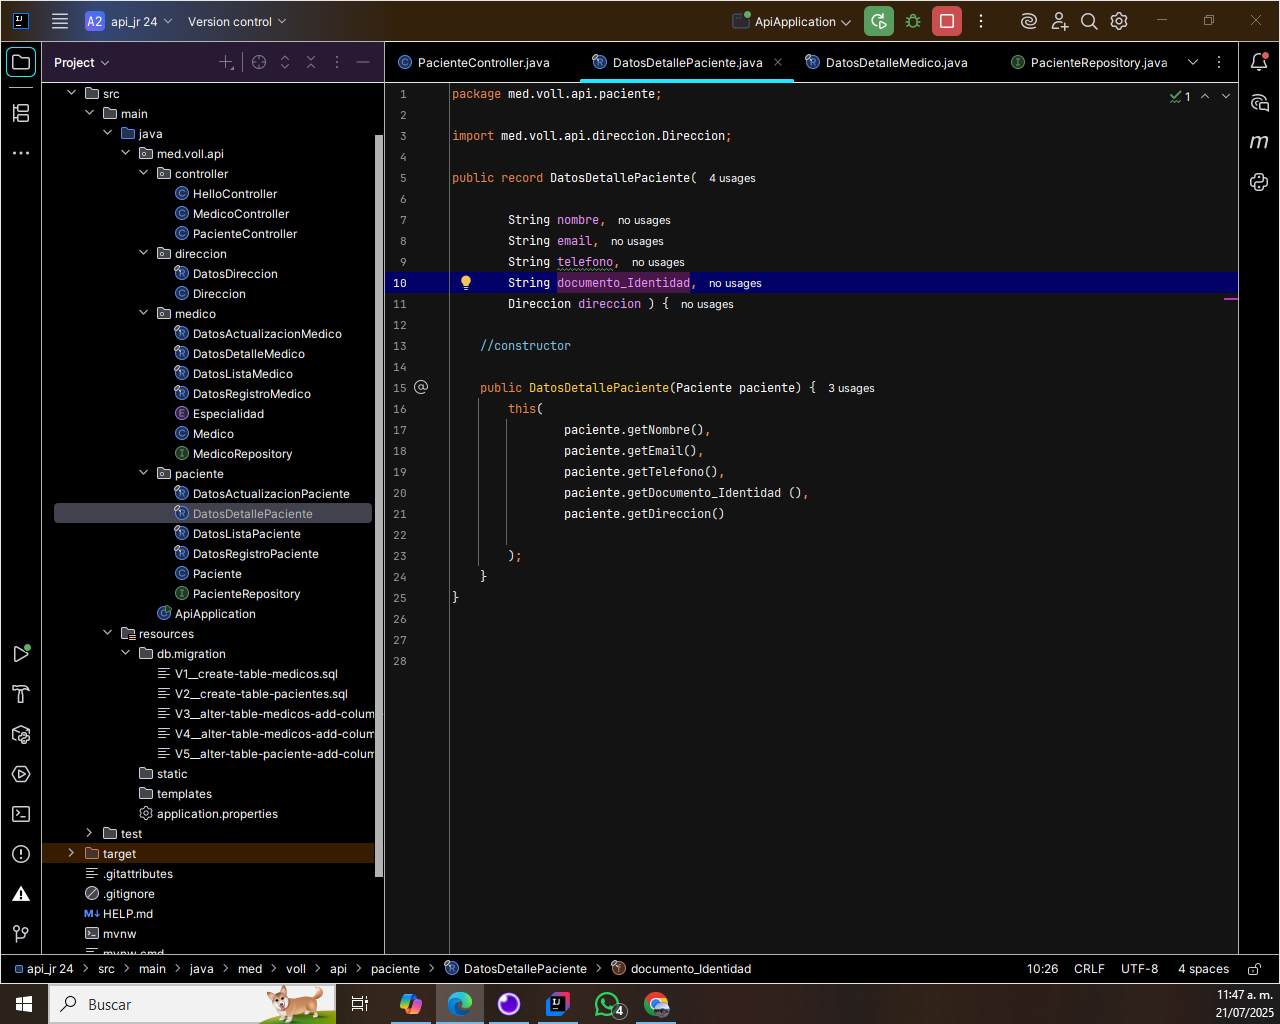The width and height of the screenshot is (1280, 1024).
Task: Open Project panel options menu
Action: click(x=337, y=62)
